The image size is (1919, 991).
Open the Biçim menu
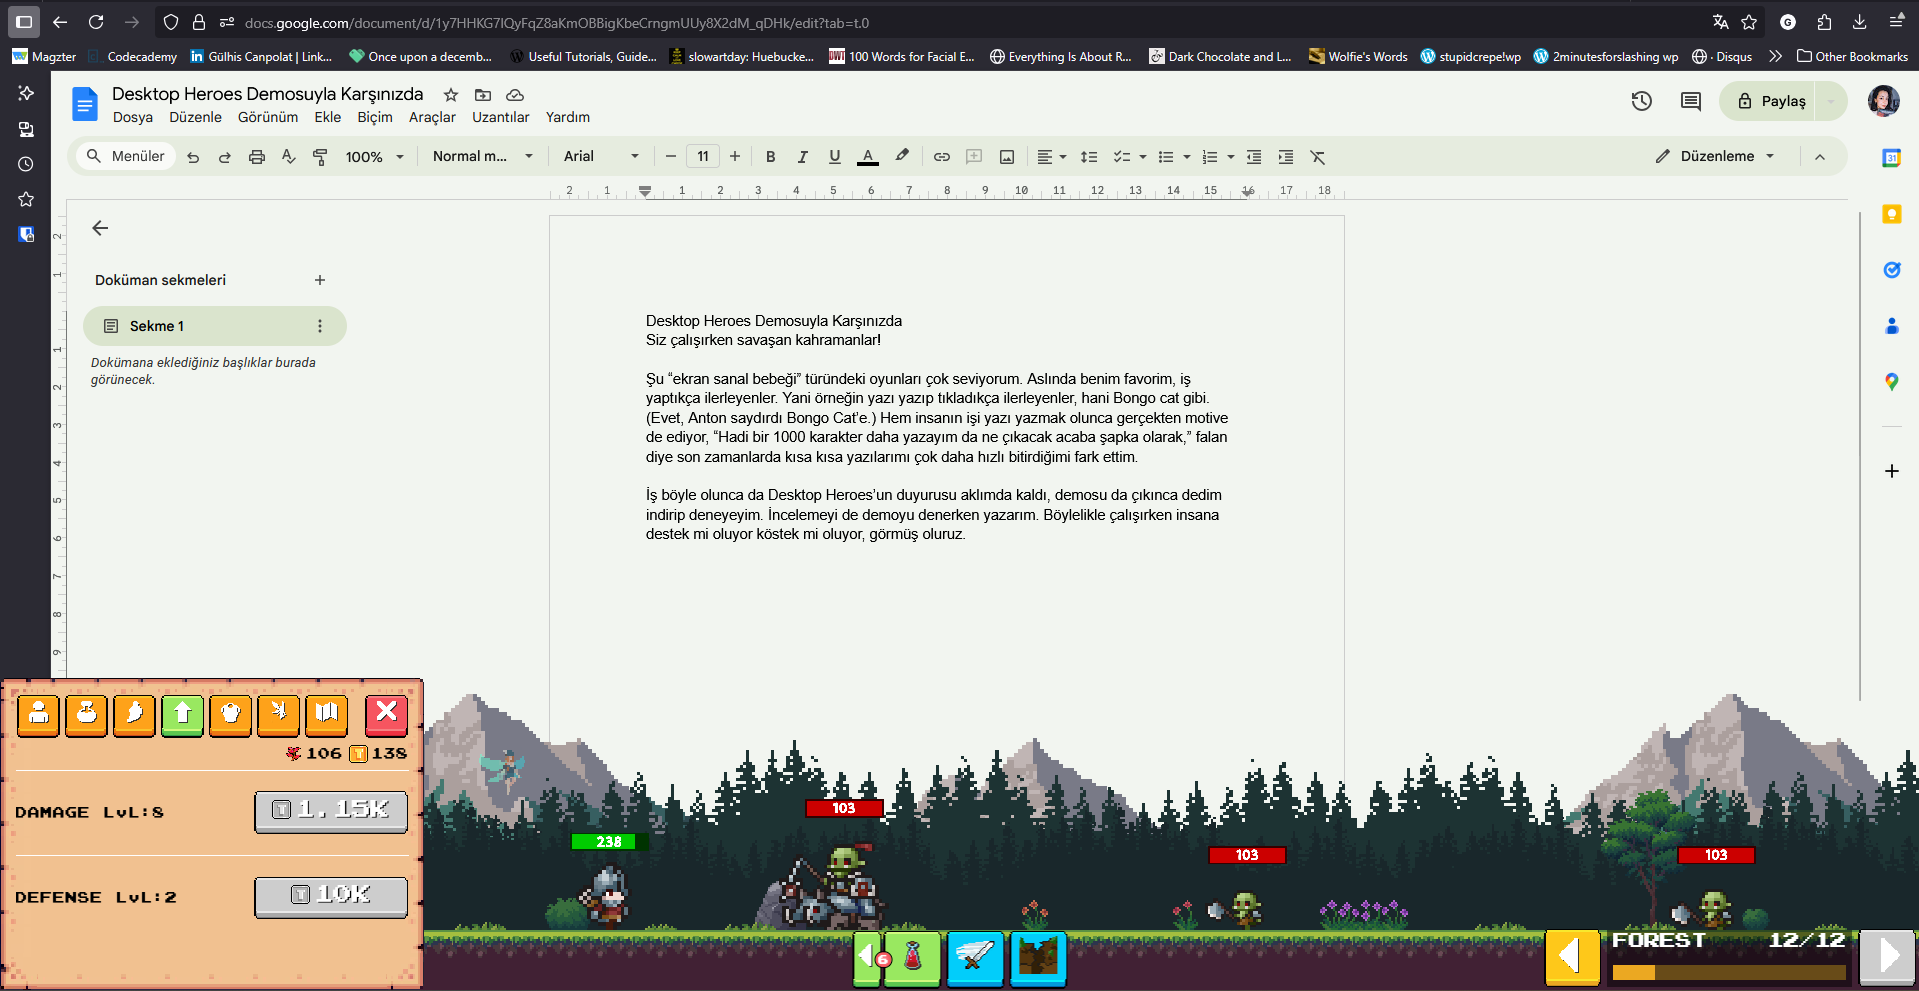375,118
